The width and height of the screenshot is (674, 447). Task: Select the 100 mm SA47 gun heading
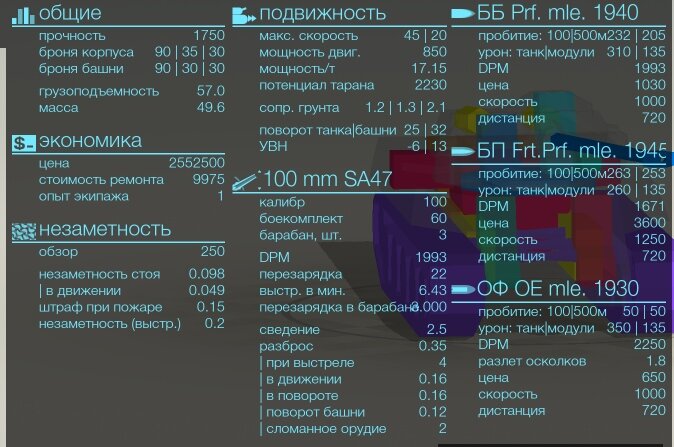pos(328,179)
